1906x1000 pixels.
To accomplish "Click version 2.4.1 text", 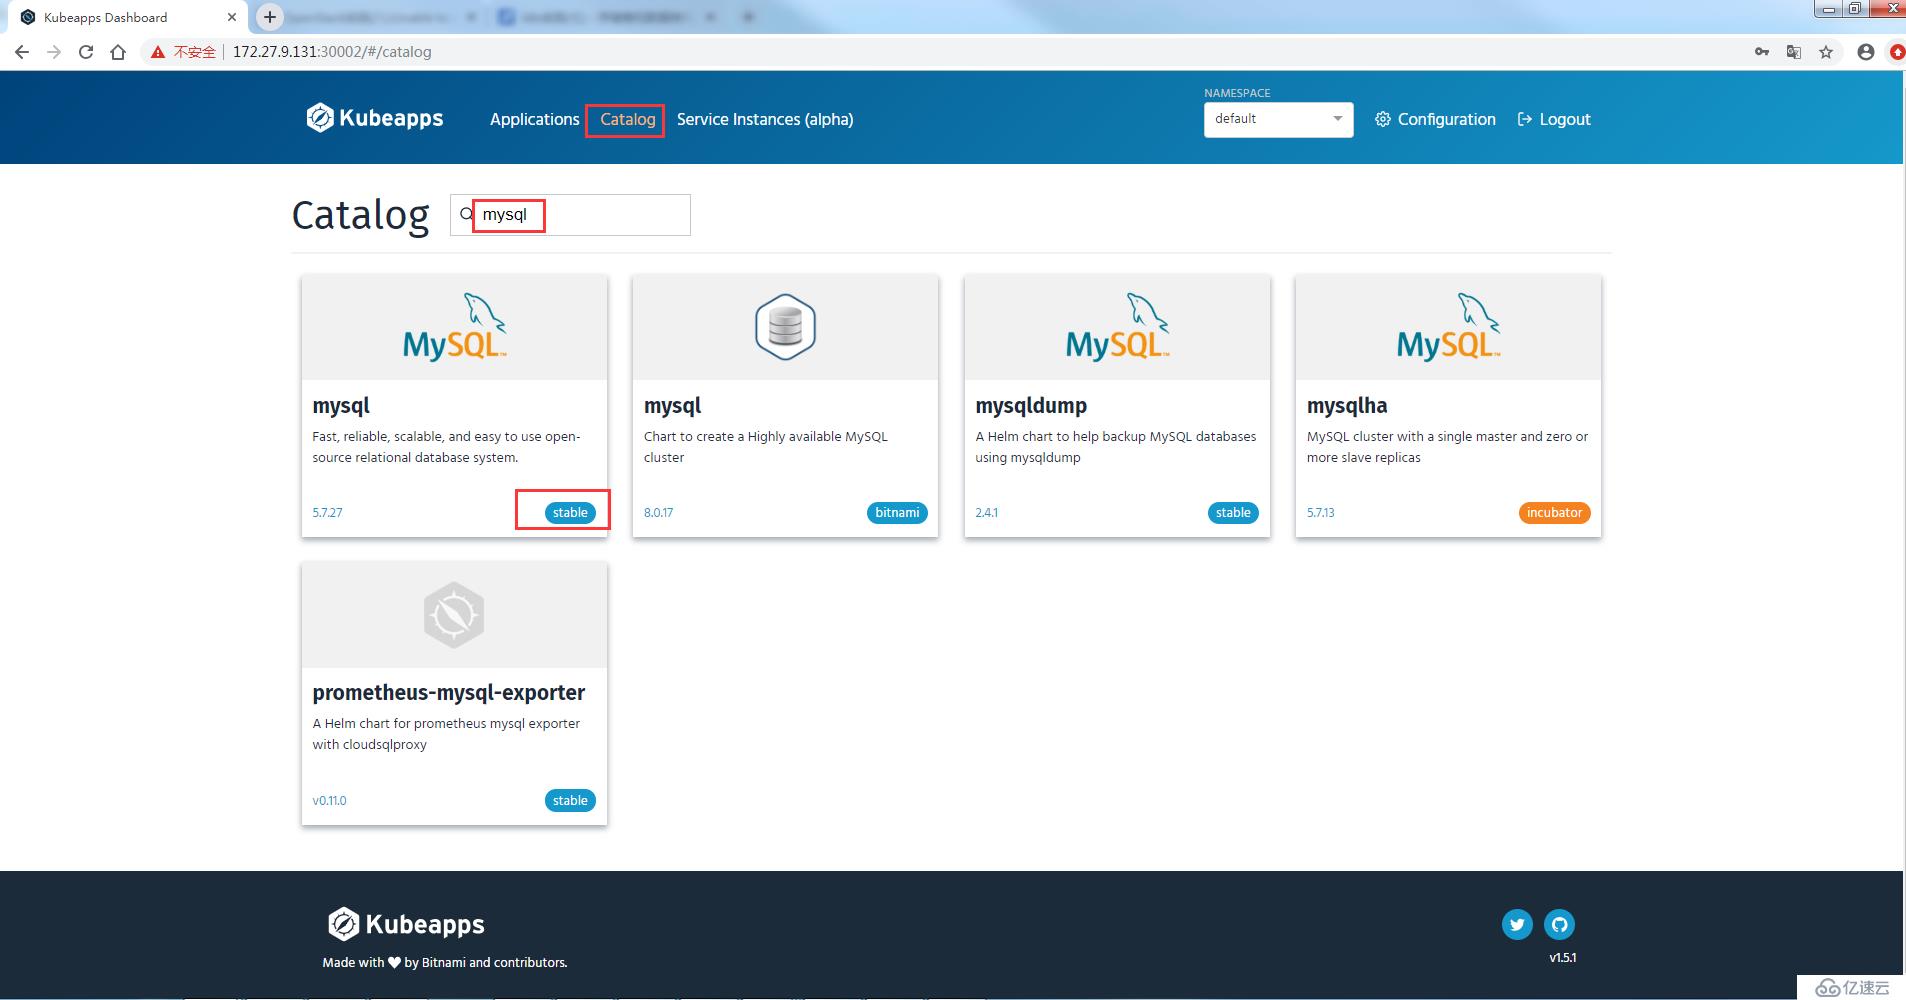I will click(986, 513).
